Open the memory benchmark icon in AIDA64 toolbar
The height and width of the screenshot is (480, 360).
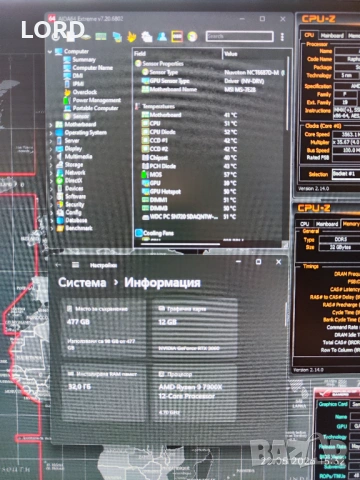[x=101, y=36]
